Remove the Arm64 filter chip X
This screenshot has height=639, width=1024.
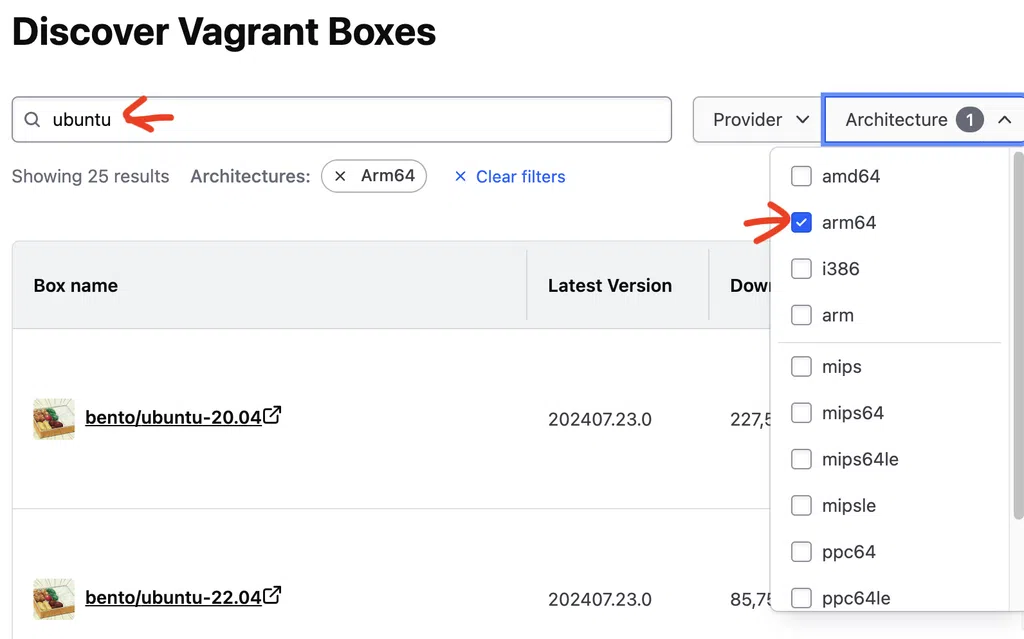[x=340, y=176]
